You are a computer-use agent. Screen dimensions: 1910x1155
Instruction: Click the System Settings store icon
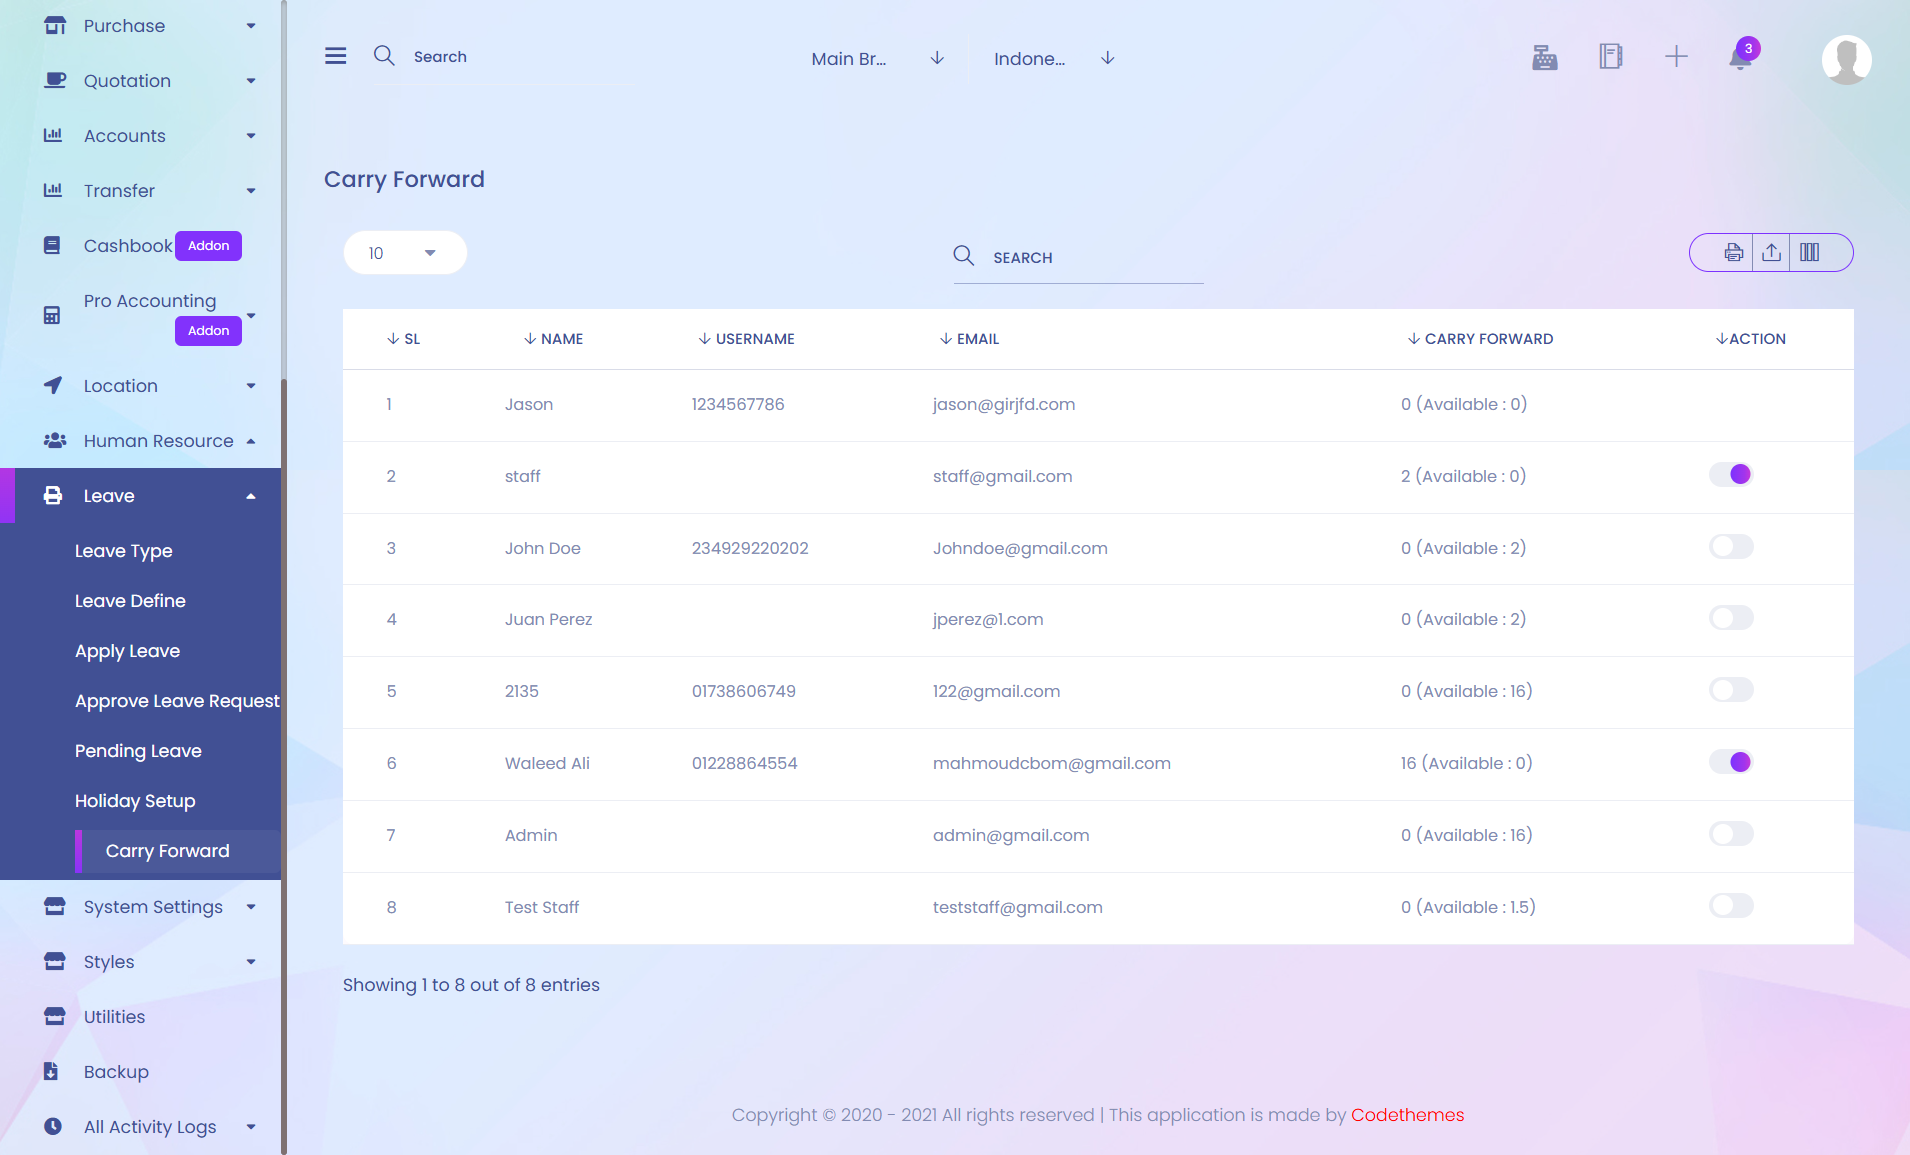click(x=55, y=906)
